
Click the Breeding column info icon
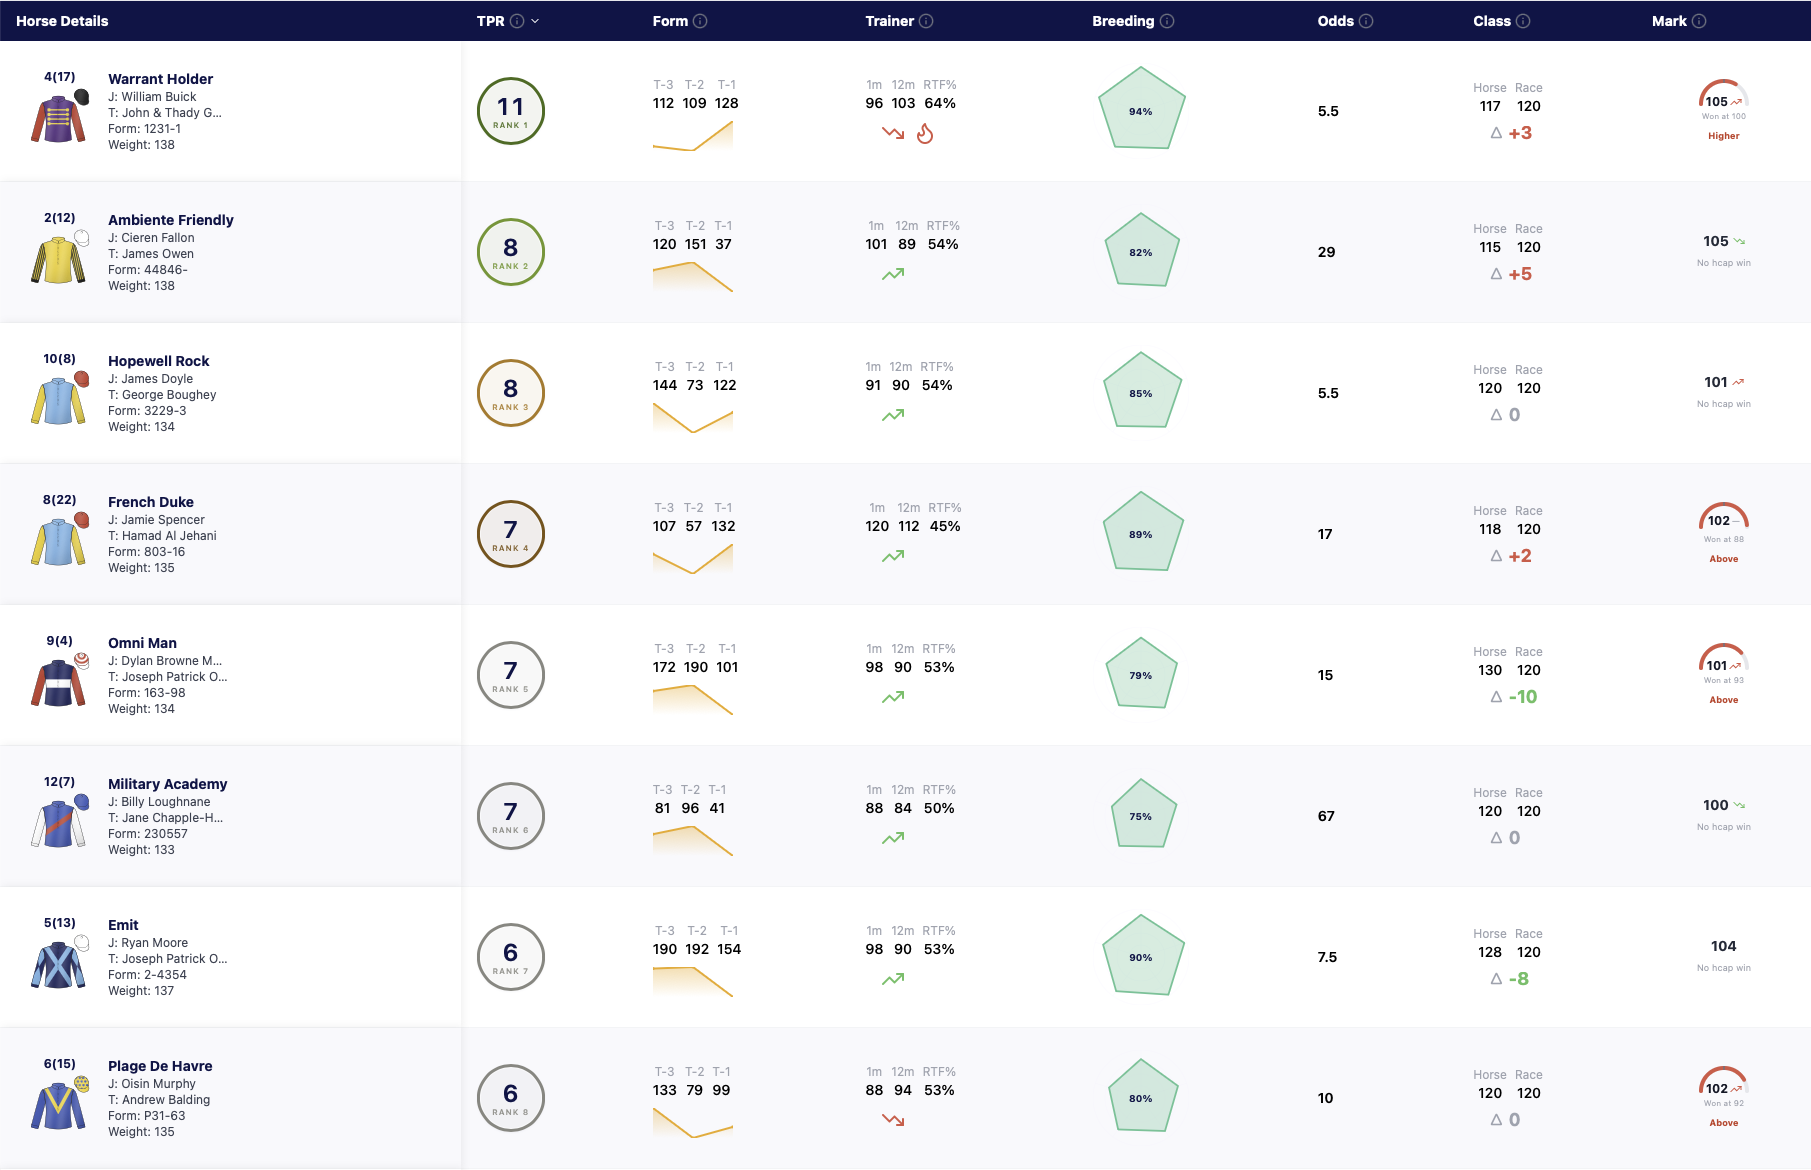click(x=1167, y=21)
